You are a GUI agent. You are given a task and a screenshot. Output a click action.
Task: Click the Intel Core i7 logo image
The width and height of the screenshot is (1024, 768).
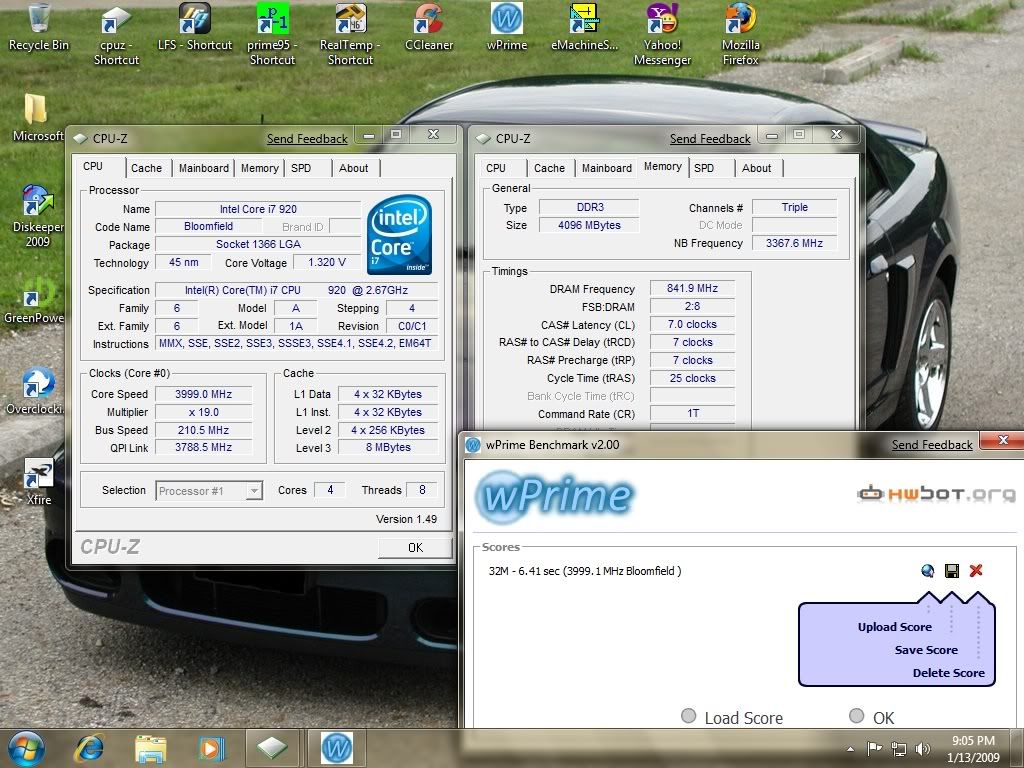(399, 234)
